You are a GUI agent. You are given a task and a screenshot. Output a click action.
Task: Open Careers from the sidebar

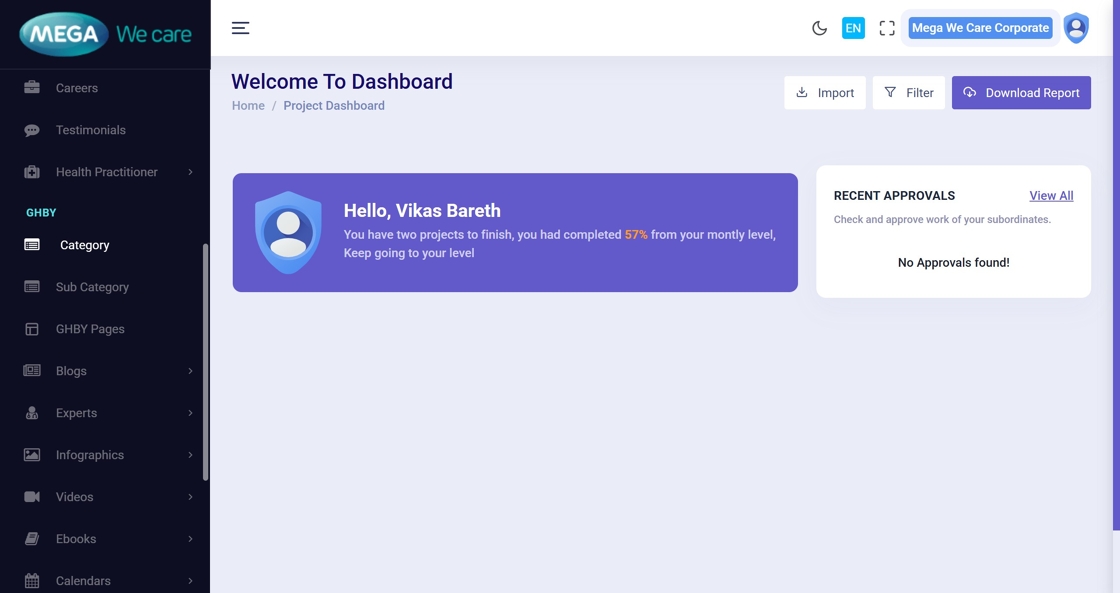pos(77,88)
